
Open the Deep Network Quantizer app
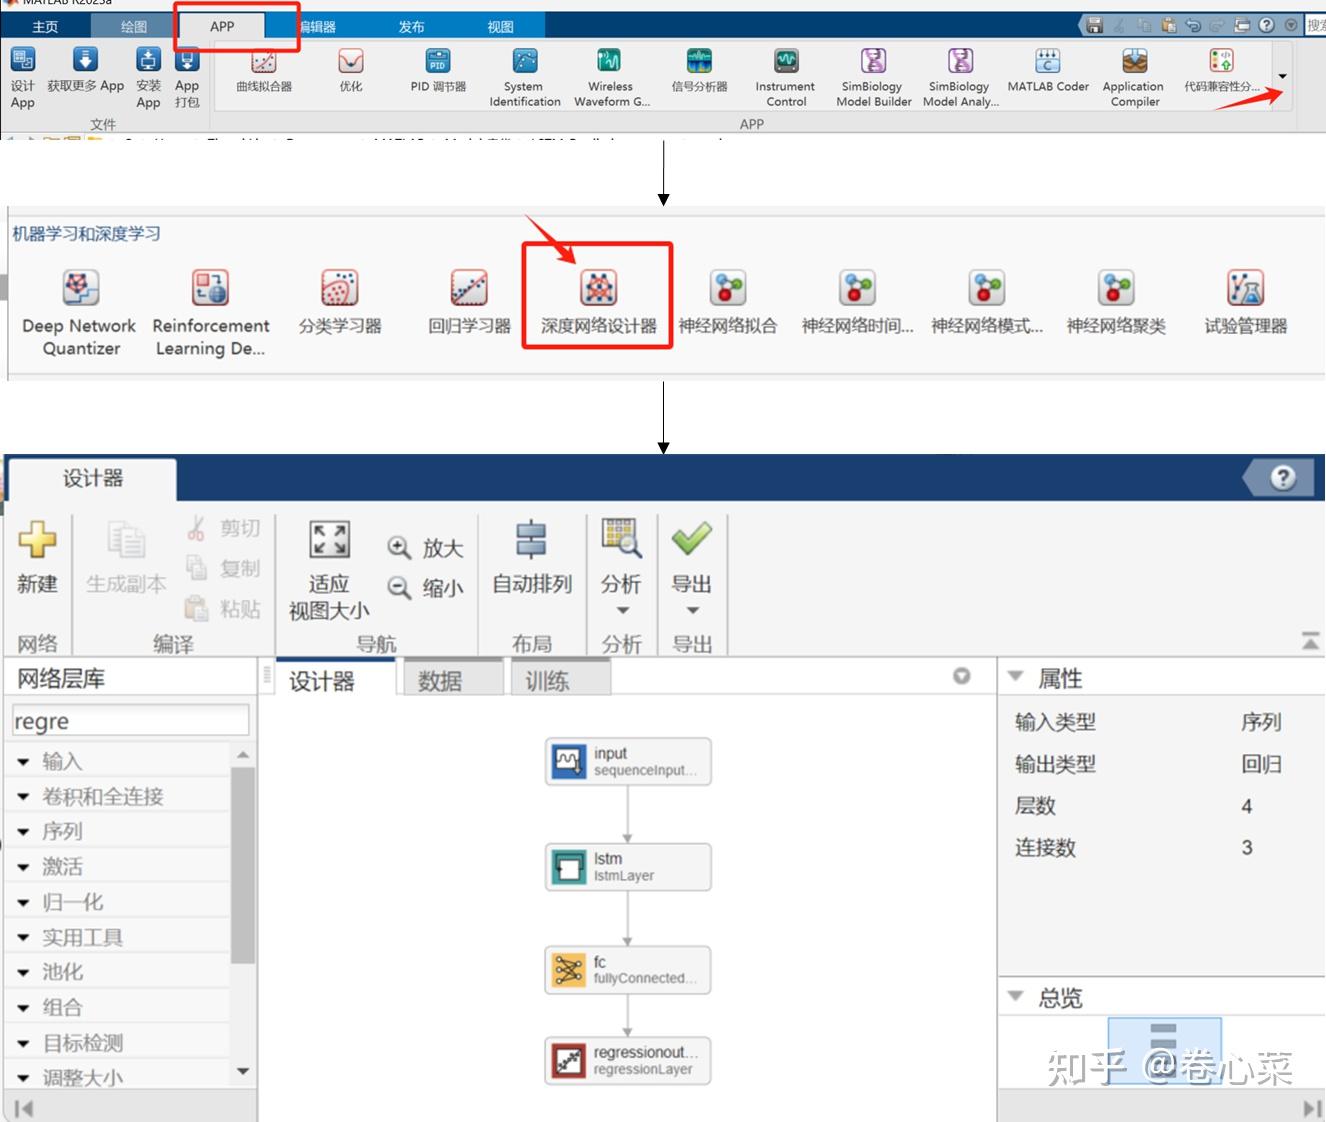(79, 290)
